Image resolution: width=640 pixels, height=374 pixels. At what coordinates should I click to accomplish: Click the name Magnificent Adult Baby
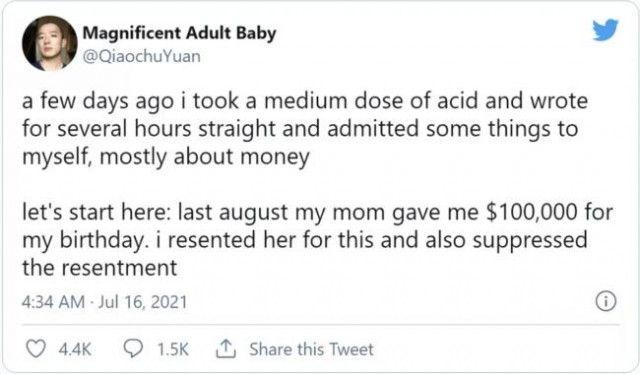pos(180,33)
